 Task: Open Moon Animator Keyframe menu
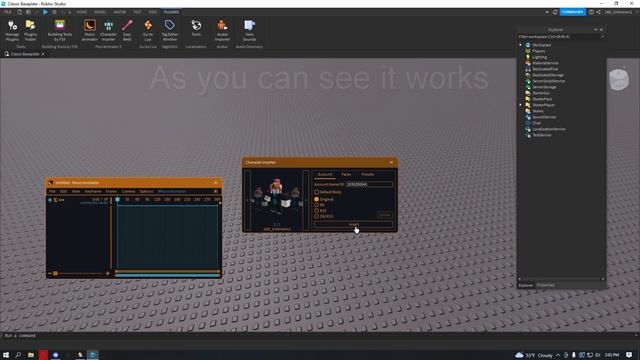point(93,191)
